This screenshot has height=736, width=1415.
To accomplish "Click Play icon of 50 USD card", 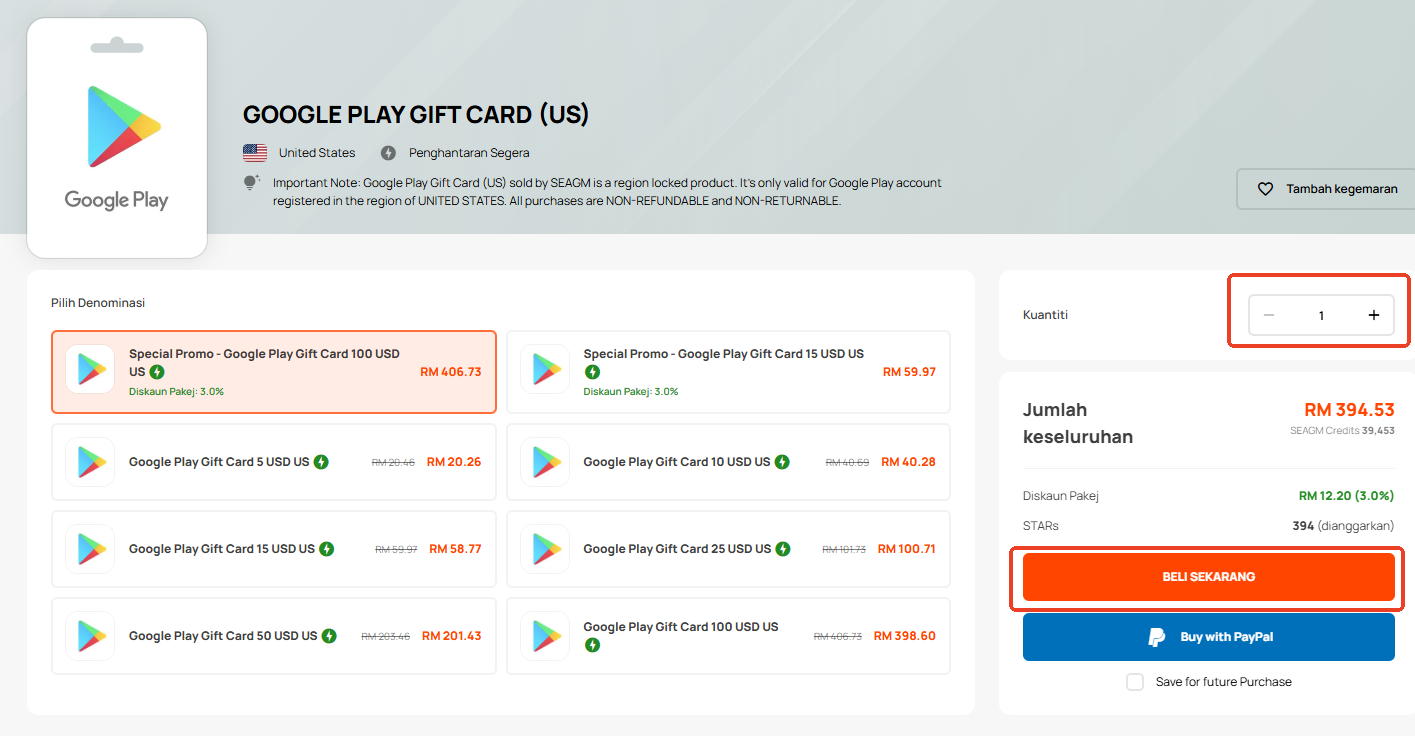I will pyautogui.click(x=90, y=636).
